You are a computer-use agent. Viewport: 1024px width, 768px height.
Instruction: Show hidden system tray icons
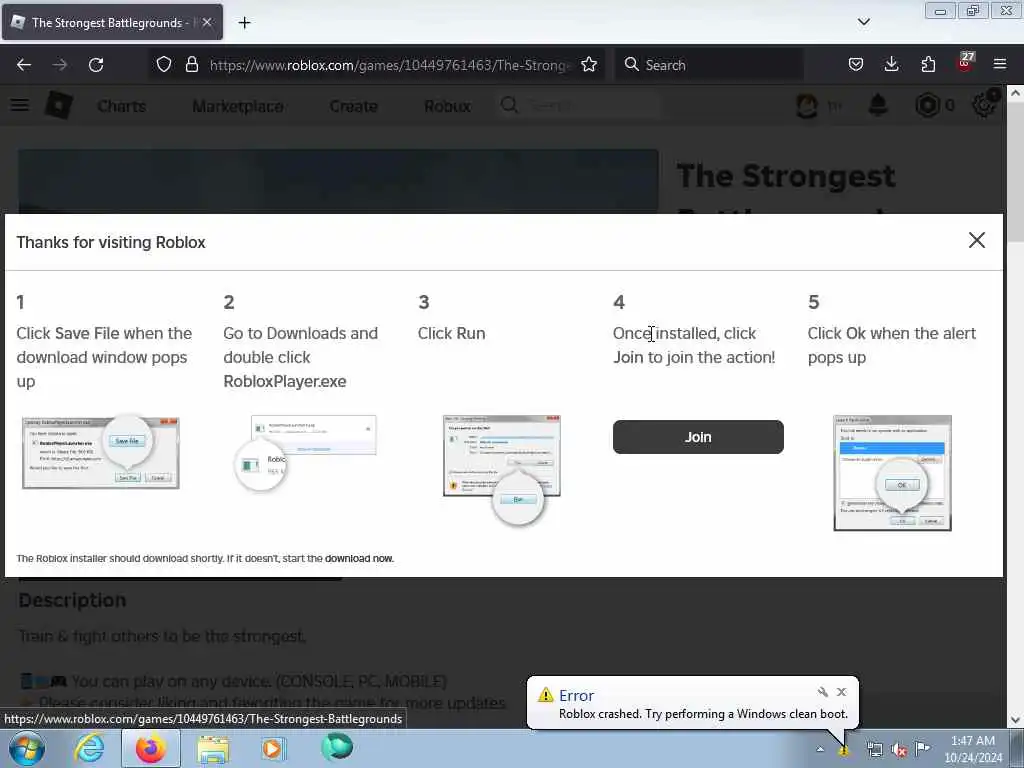click(820, 749)
